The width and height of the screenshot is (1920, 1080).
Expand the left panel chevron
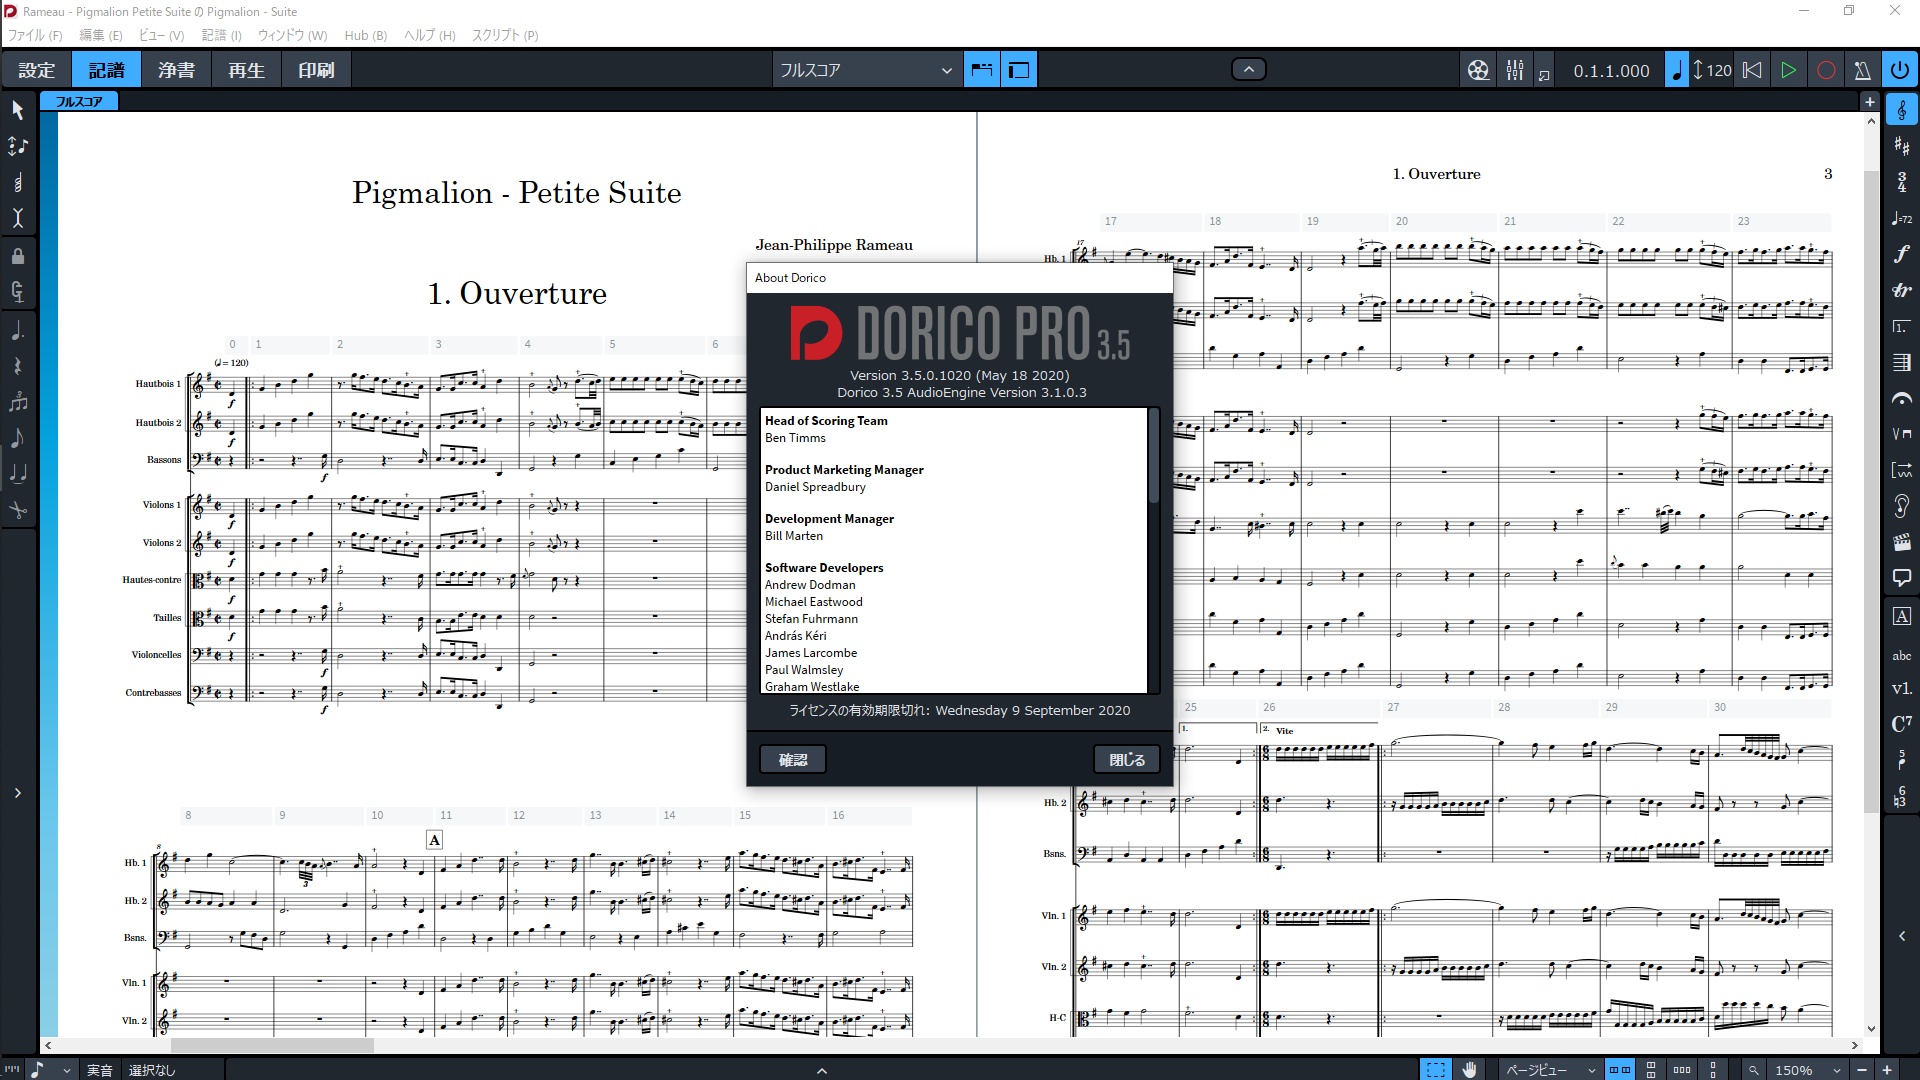18,793
